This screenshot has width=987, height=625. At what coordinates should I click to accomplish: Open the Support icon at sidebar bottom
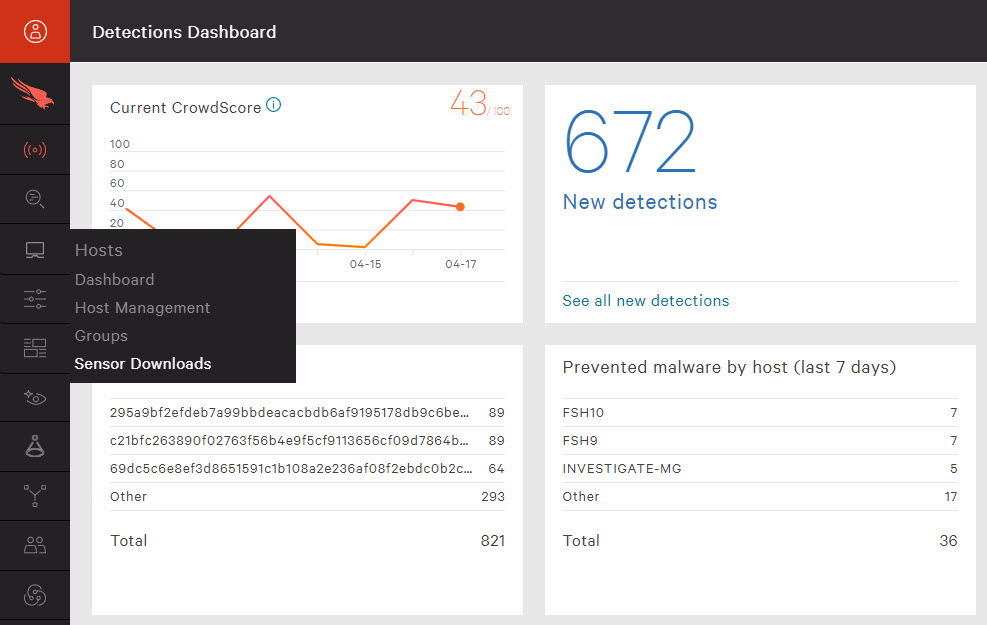[34, 594]
